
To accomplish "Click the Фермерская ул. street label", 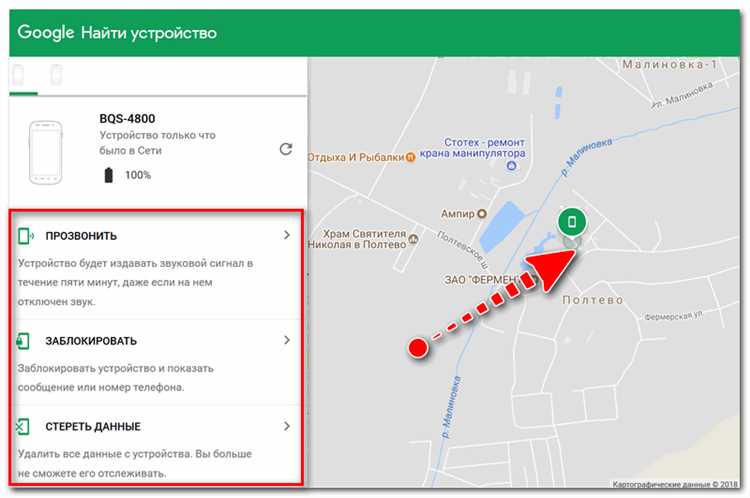I will coord(673,316).
